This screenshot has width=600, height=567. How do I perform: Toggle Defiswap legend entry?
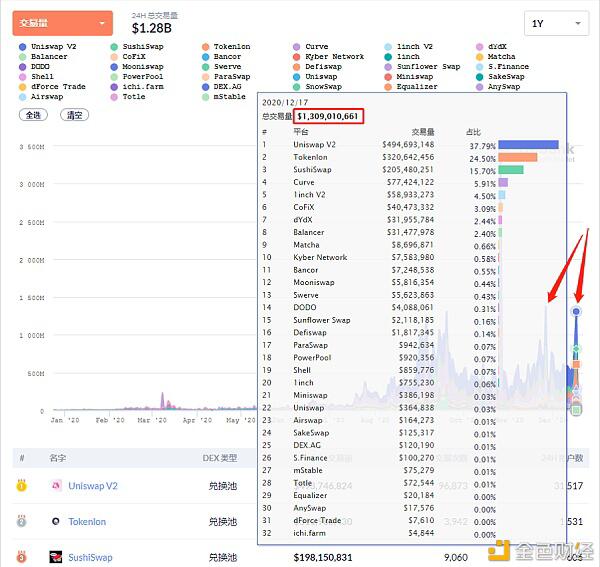coord(318,67)
